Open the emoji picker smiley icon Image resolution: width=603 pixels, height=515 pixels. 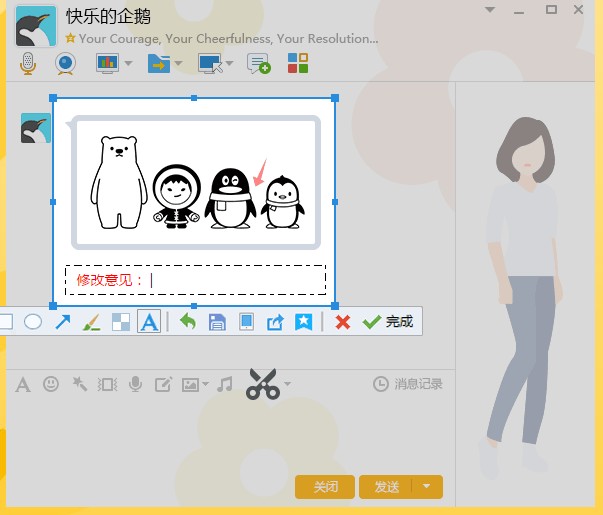click(51, 384)
